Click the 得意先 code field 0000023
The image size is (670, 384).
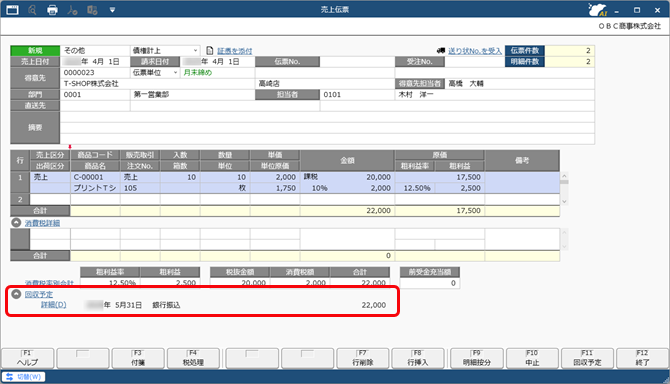click(95, 73)
